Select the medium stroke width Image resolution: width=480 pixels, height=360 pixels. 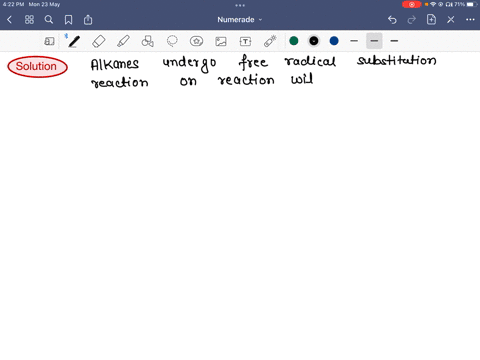374,41
